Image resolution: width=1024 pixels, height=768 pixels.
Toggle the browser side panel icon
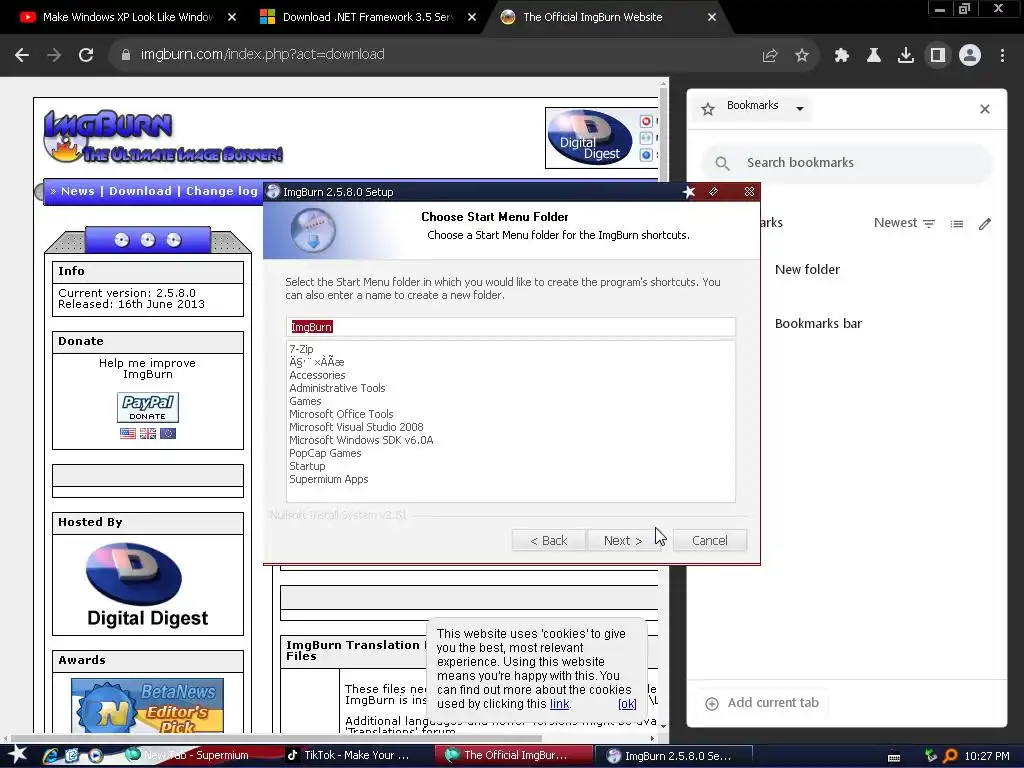(x=938, y=56)
